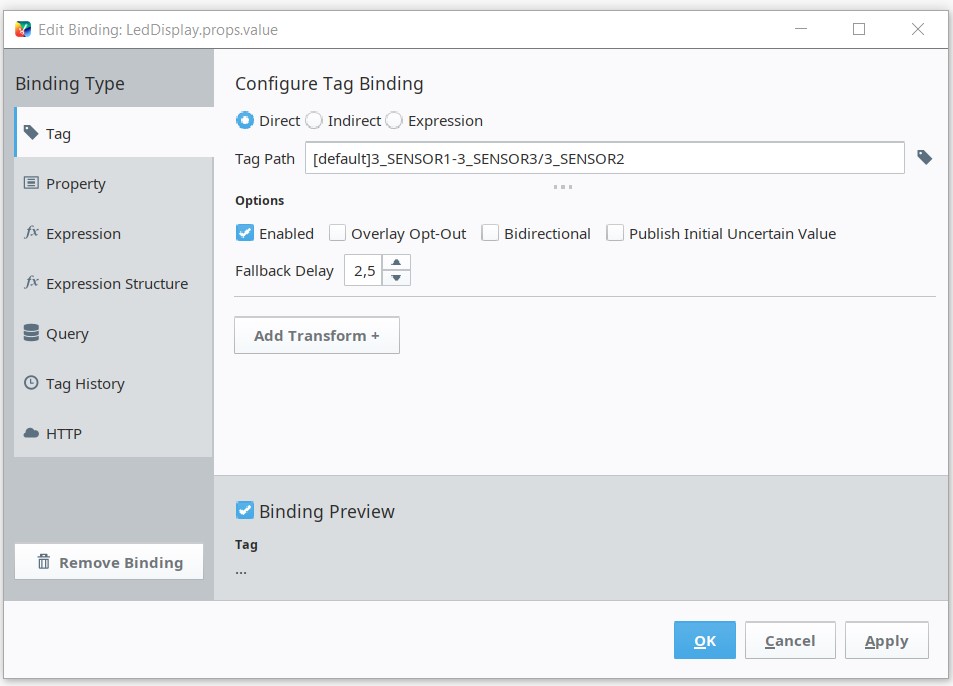Click the cloud icon beside HTTP
Viewport: 953px width, 686px height.
(x=31, y=433)
